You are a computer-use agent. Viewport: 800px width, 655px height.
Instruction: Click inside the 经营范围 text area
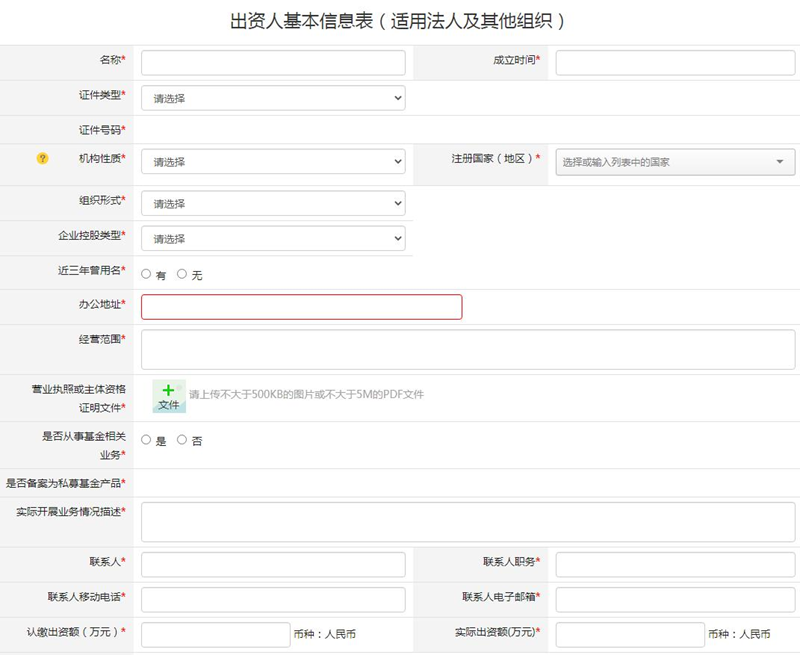[468, 349]
